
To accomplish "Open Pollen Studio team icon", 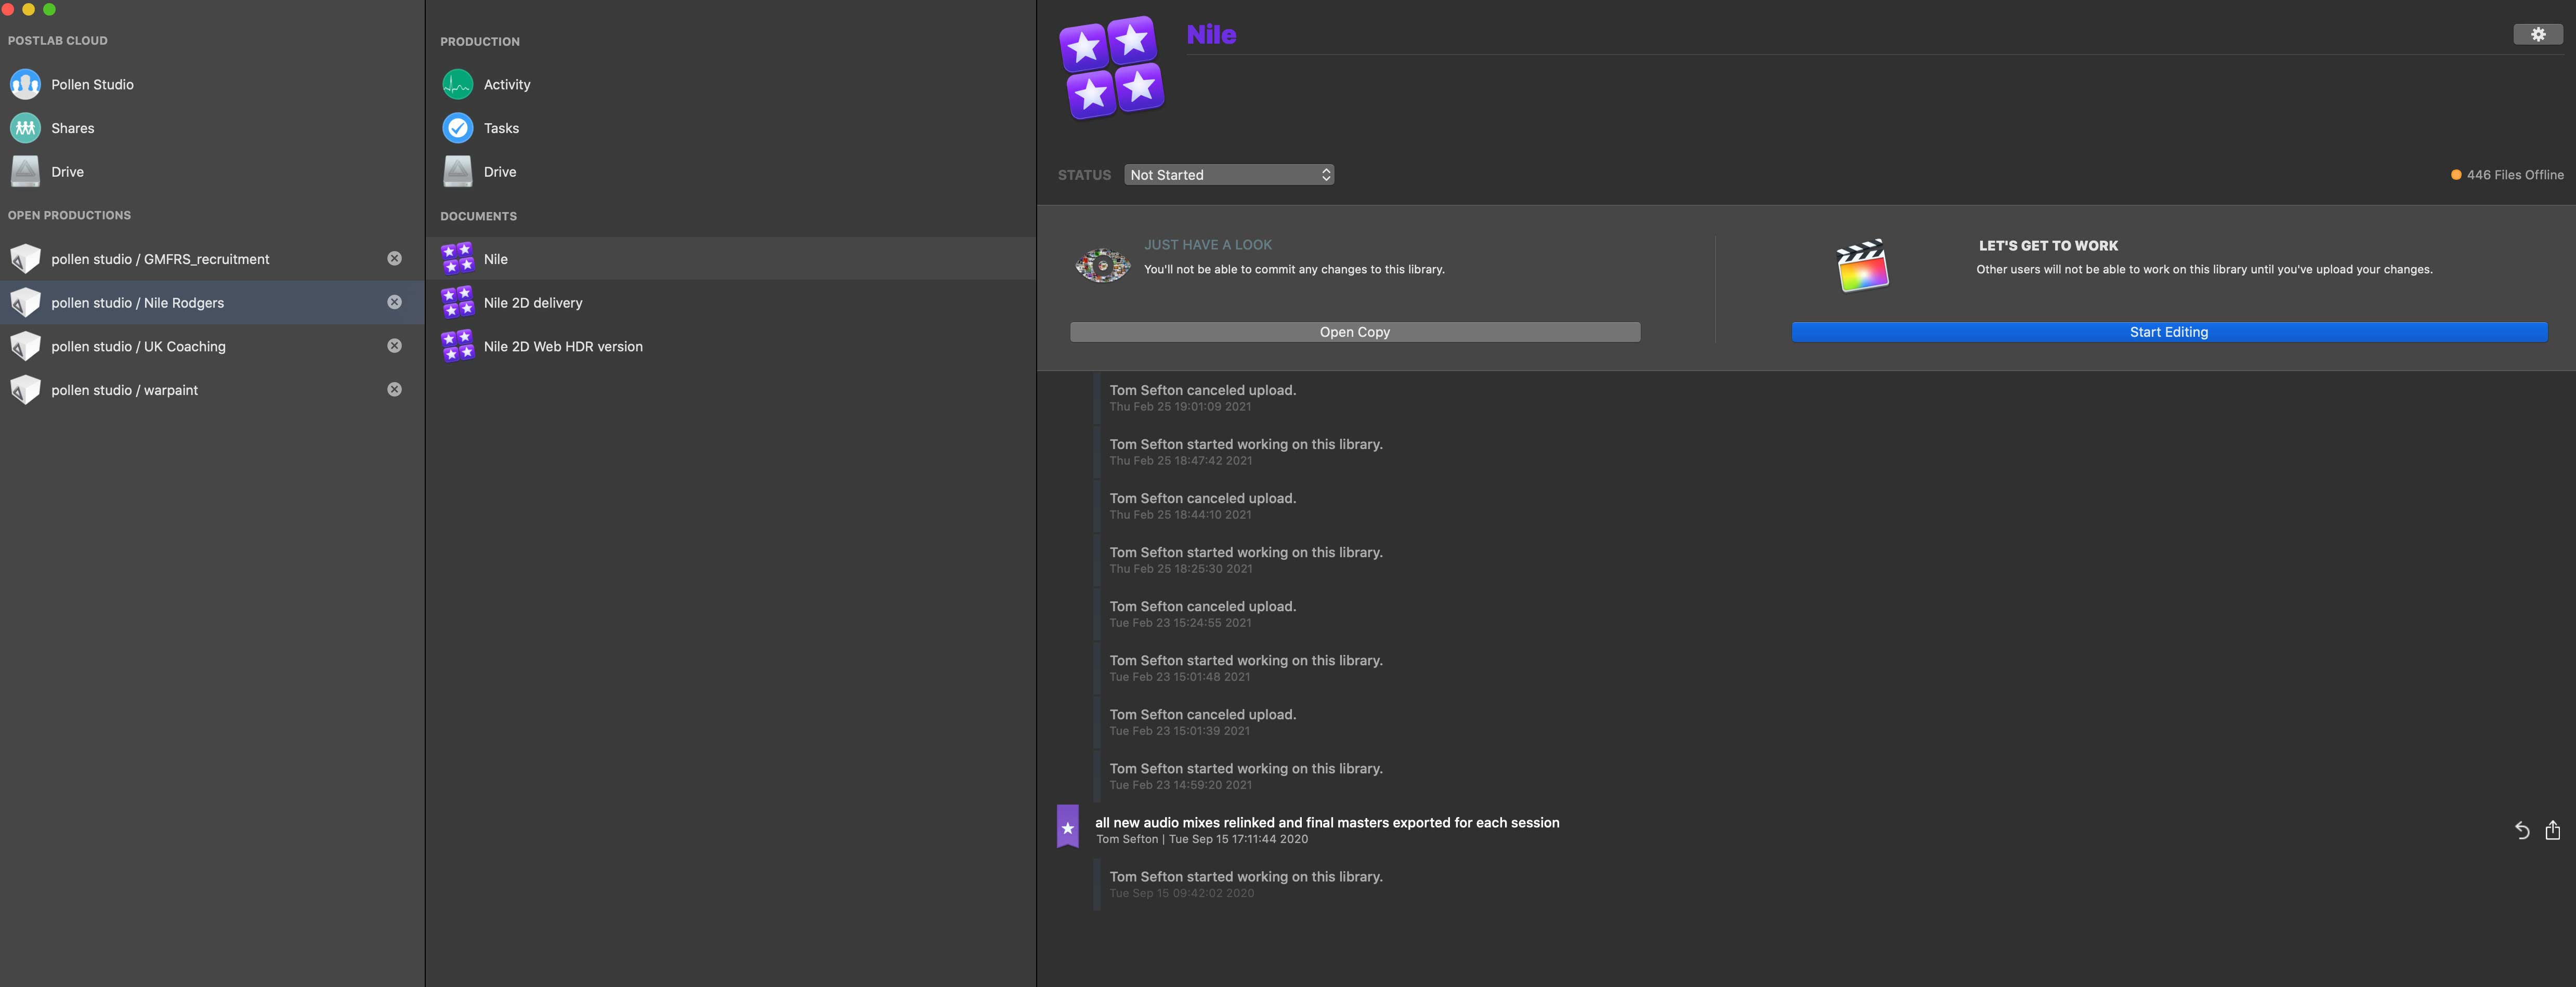I will pyautogui.click(x=25, y=84).
